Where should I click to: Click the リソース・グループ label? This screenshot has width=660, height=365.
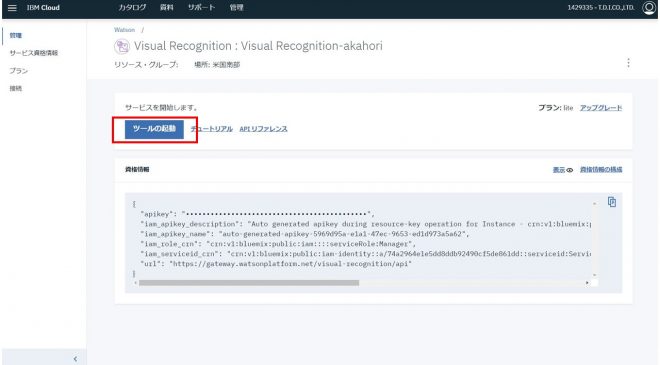pyautogui.click(x=146, y=65)
